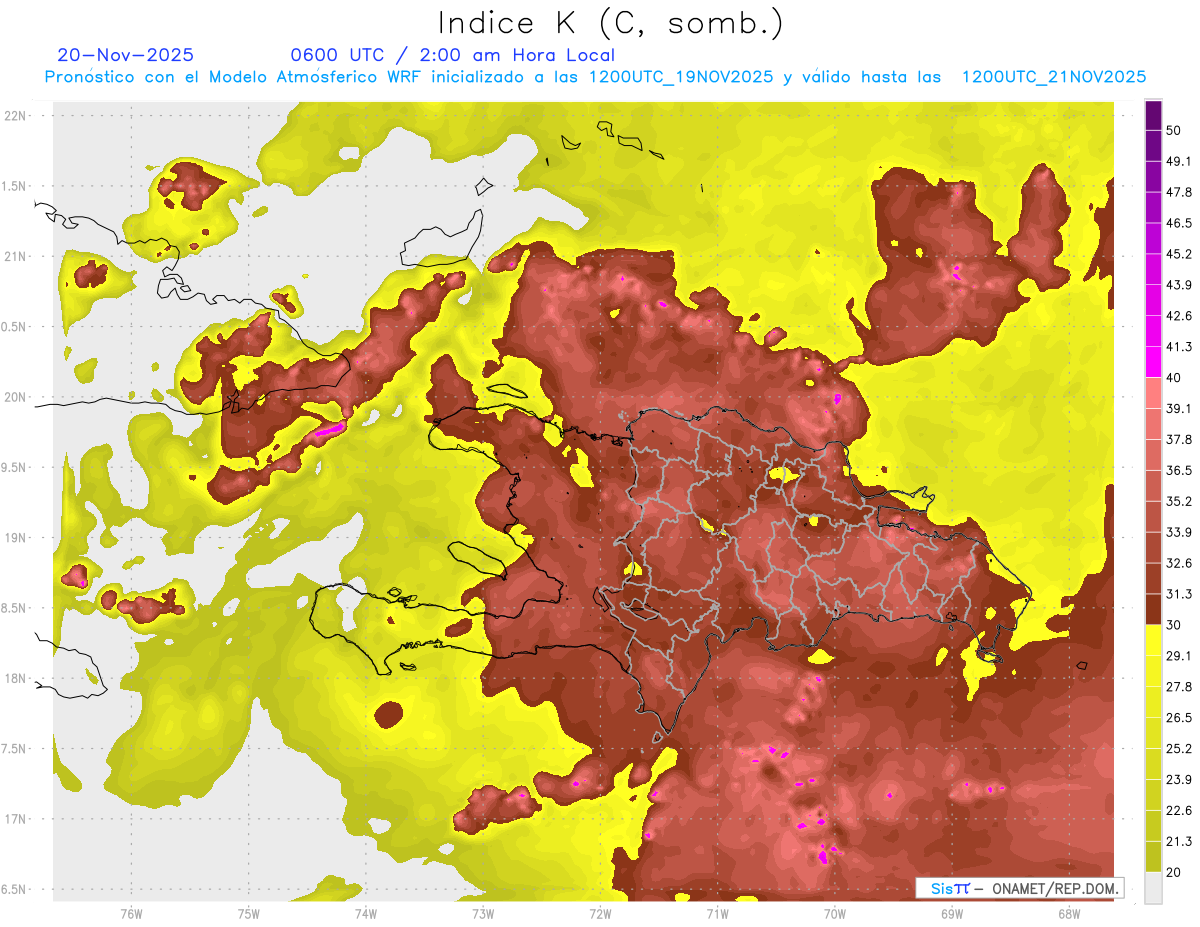Click the valid-until time '1200UTC_21NOV2025'
1200x927 pixels.
1053,77
